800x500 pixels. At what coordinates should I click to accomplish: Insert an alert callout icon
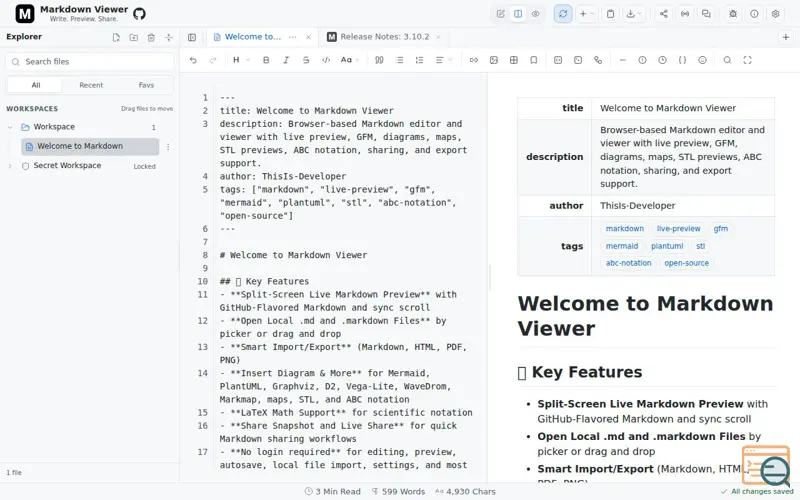pyautogui.click(x=642, y=60)
